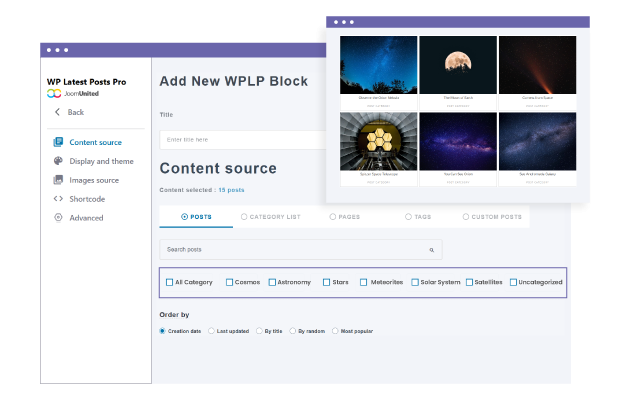Go back using the Back arrow

tap(58, 112)
